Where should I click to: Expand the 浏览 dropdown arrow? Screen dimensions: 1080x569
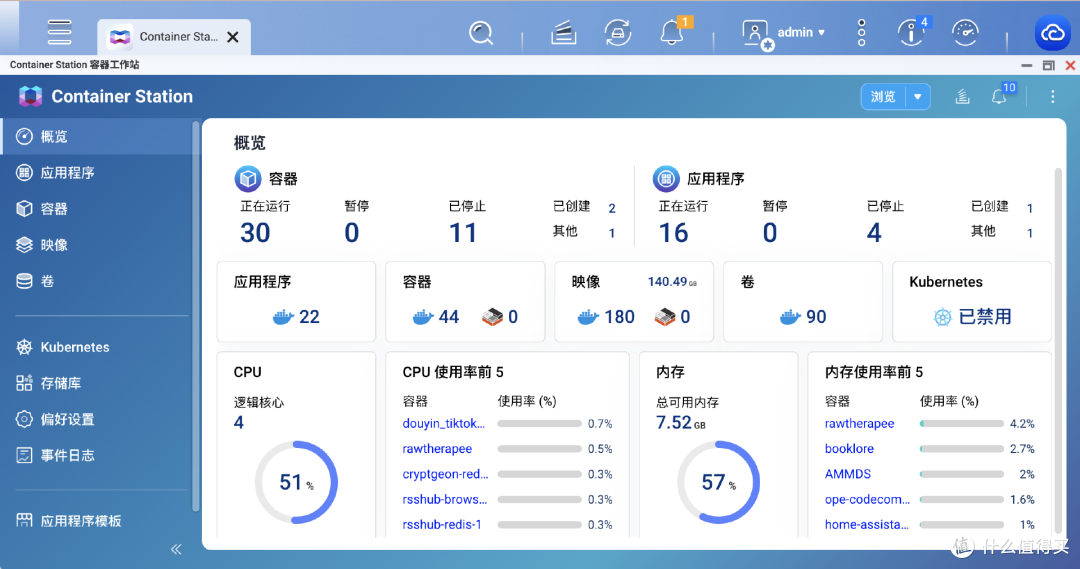pyautogui.click(x=918, y=96)
